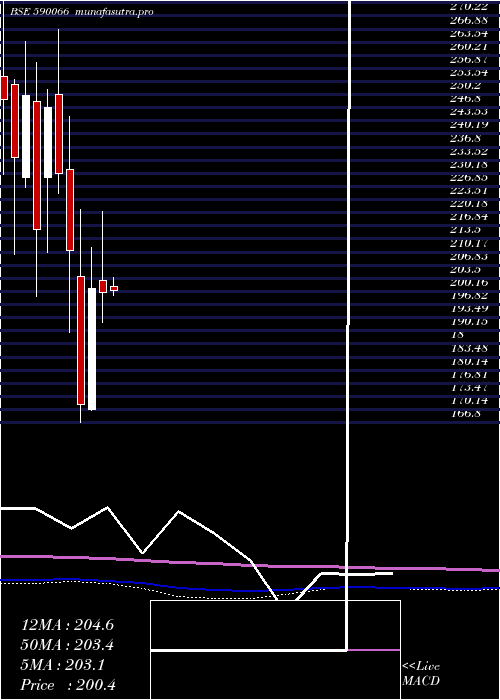Image resolution: width=500 pixels, height=700 pixels.
Task: Select the 236.8 price axis label
Action: pos(466,138)
